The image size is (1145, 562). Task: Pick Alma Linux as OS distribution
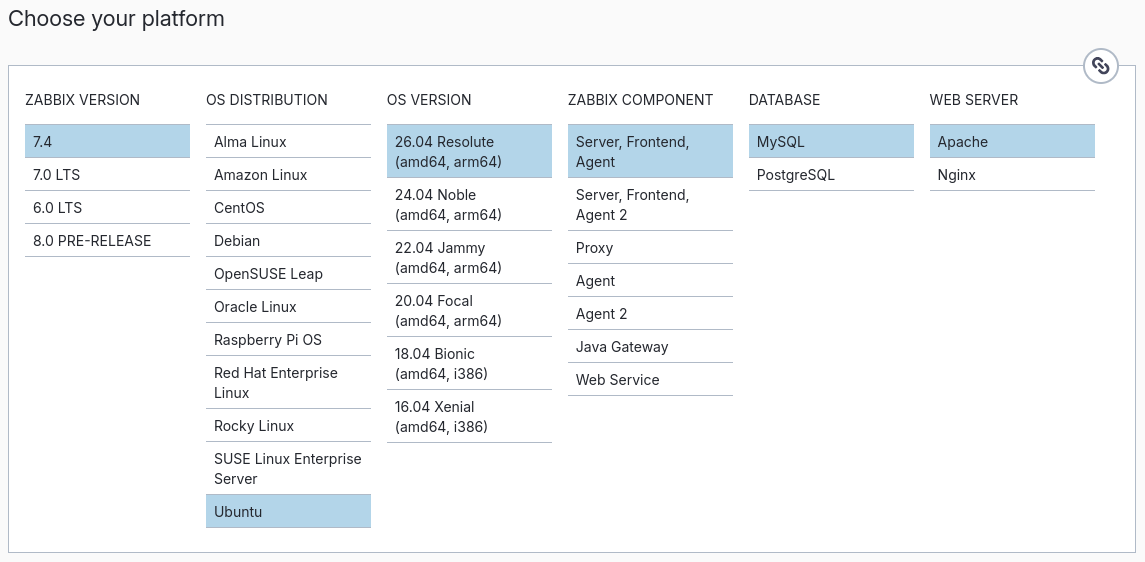[x=288, y=142]
